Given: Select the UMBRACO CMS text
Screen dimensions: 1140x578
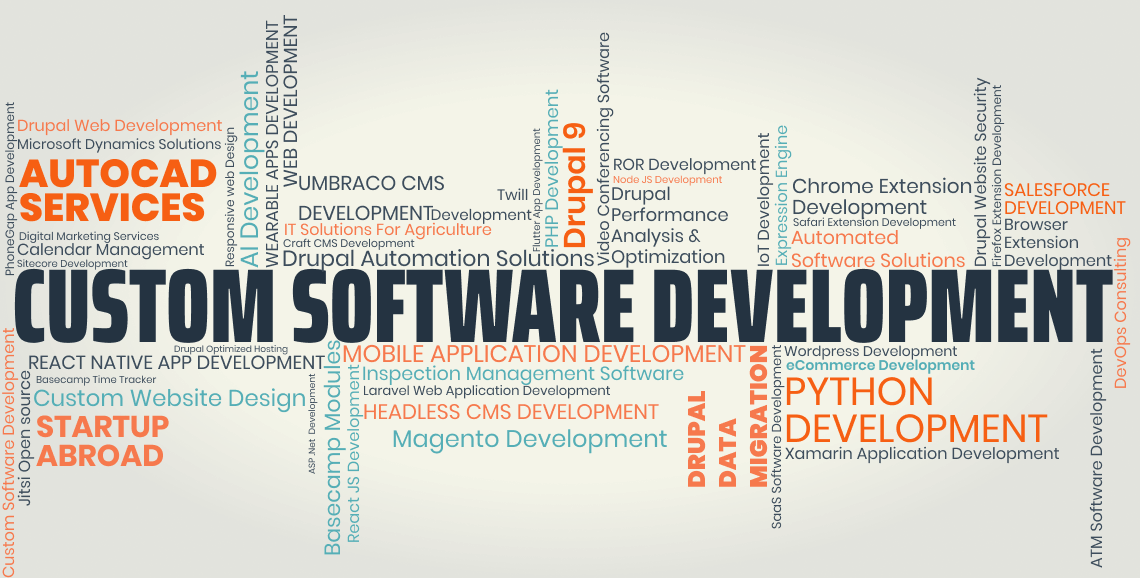Looking at the screenshot, I should (x=371, y=183).
